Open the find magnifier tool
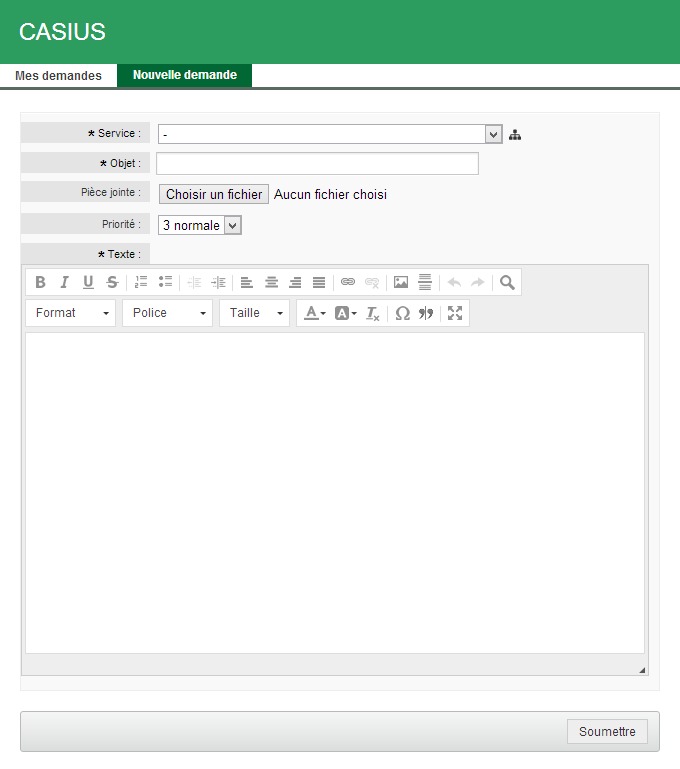This screenshot has height=769, width=680. (507, 283)
